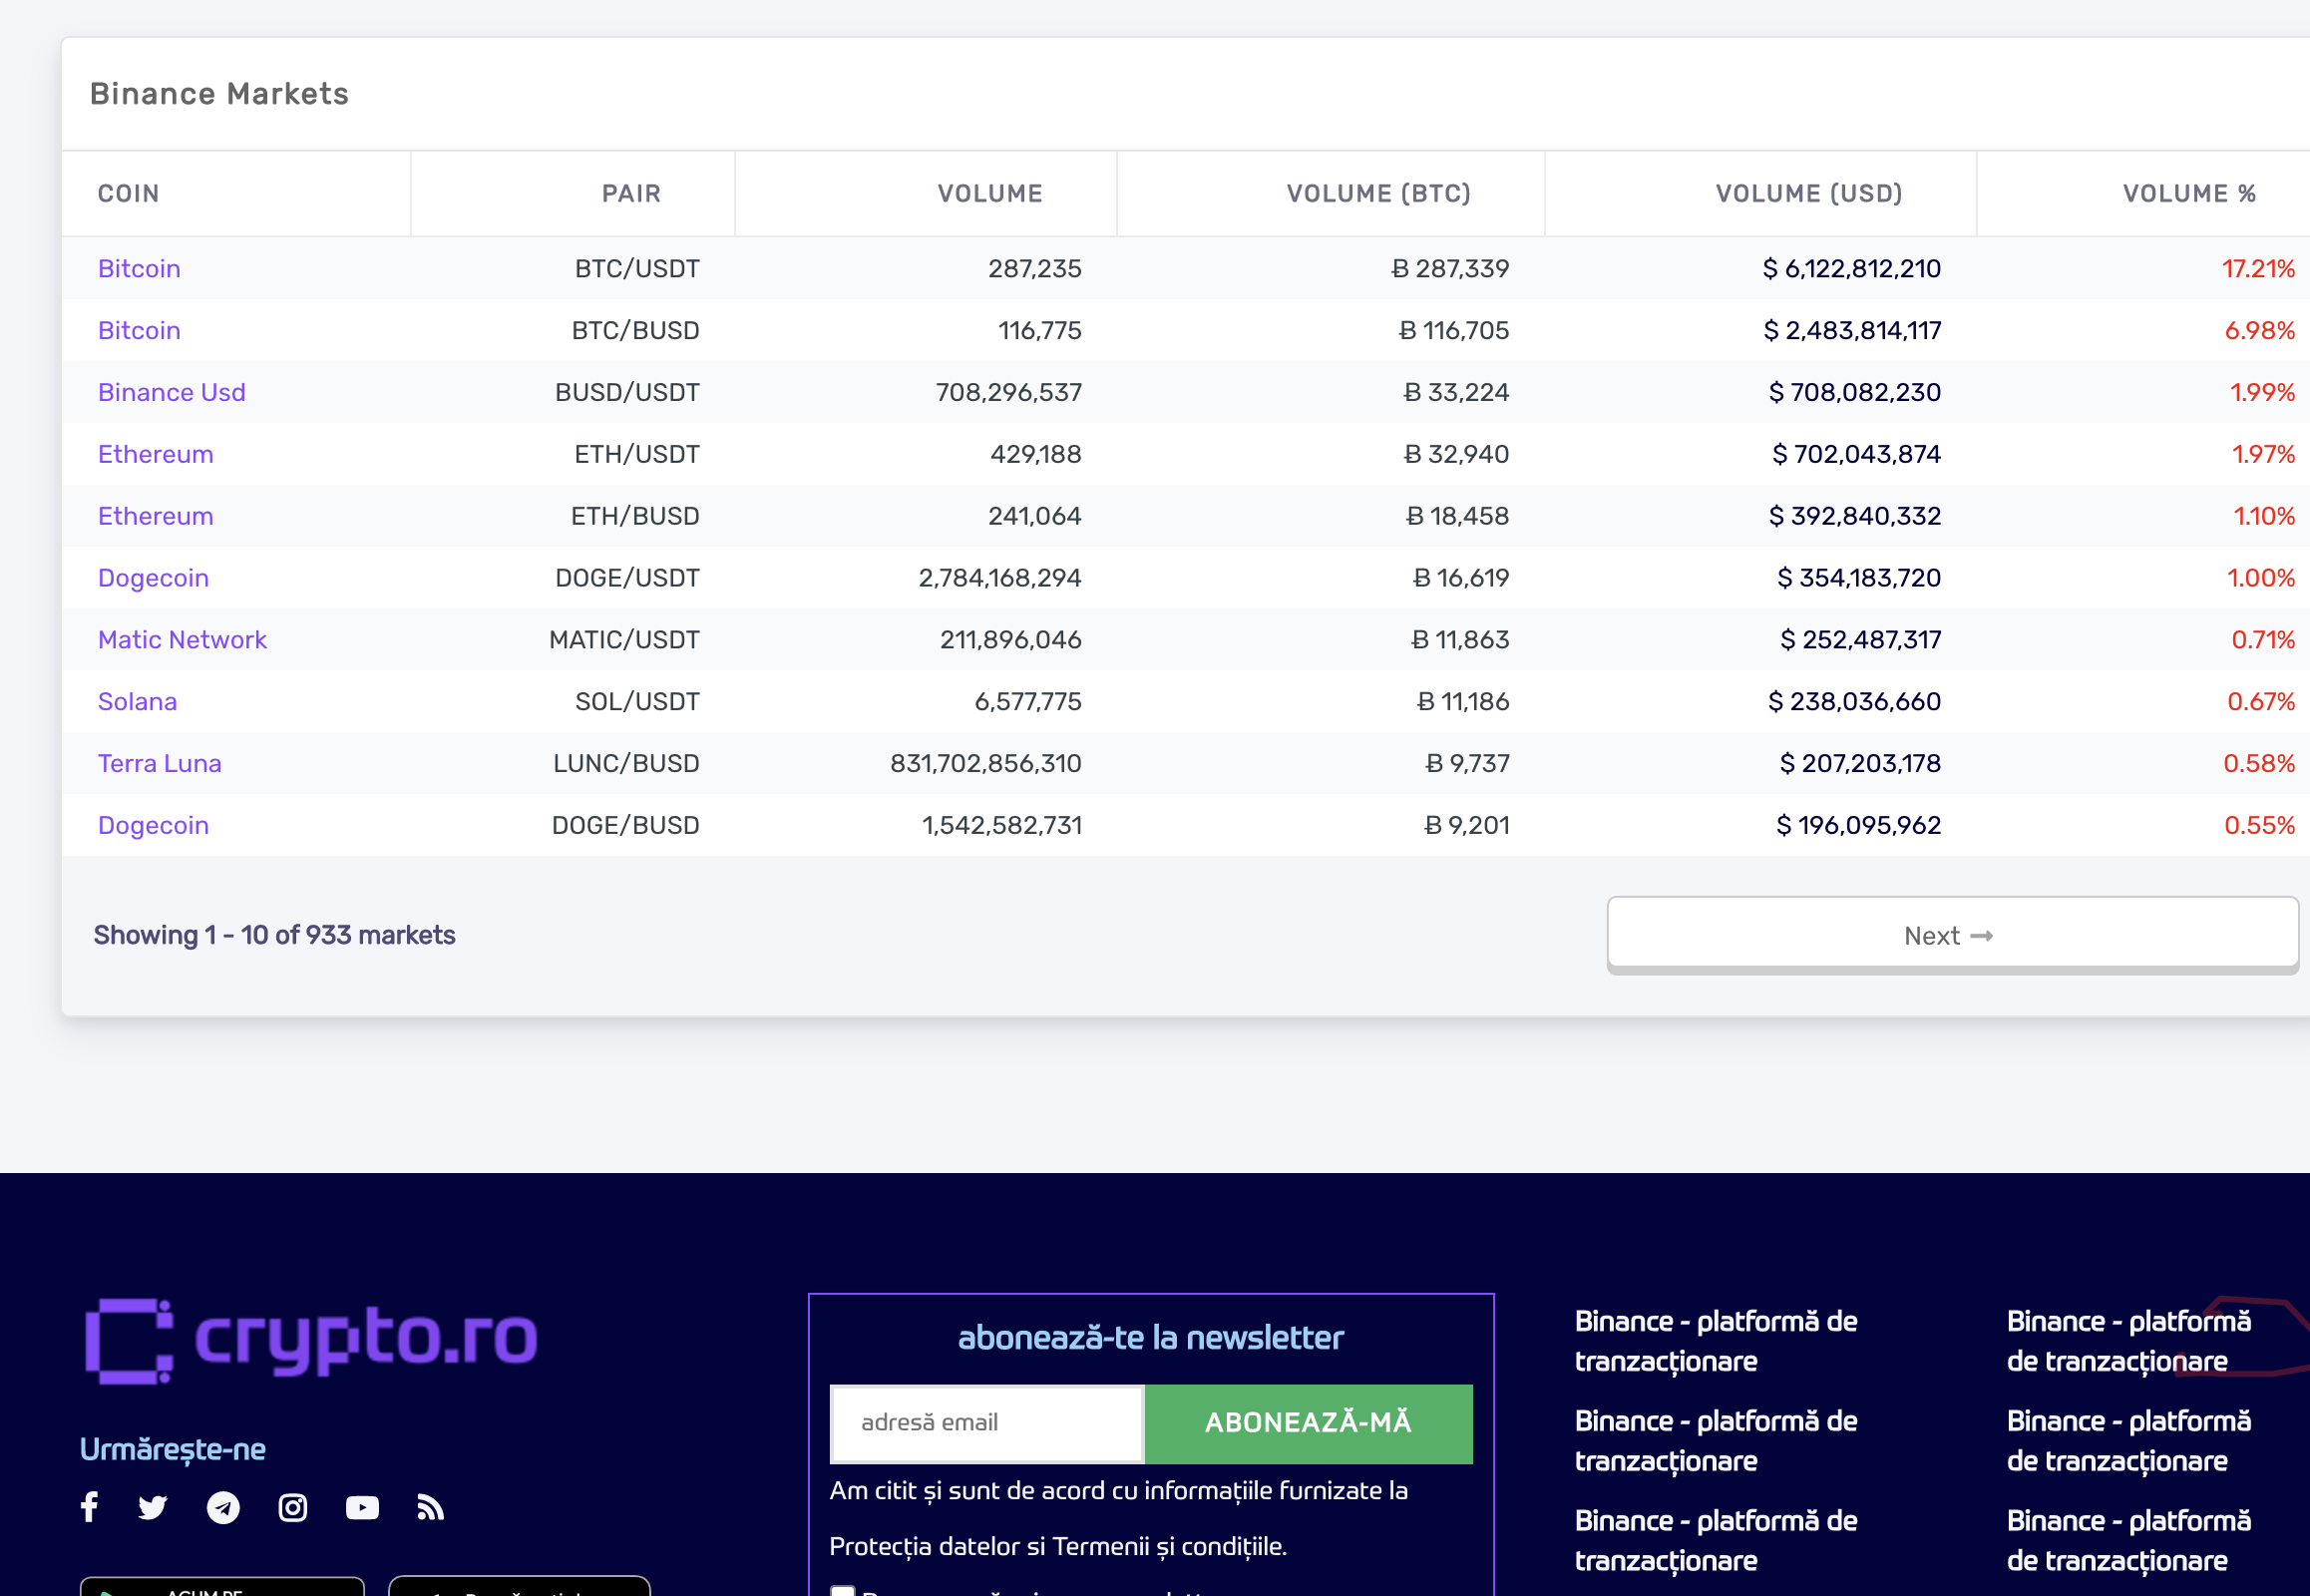Open the YouTube channel icon
The height and width of the screenshot is (1596, 2310).
pos(362,1507)
